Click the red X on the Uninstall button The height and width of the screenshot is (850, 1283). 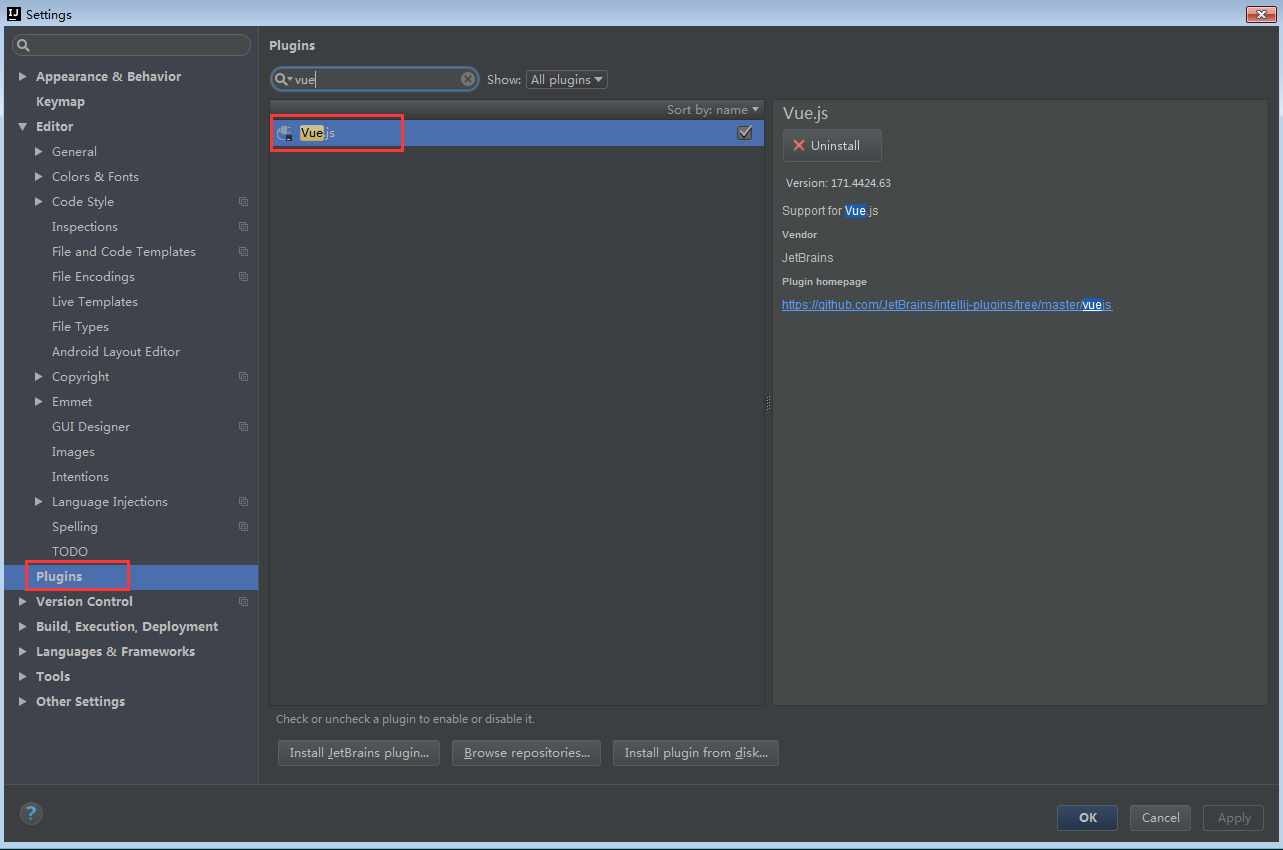click(799, 145)
